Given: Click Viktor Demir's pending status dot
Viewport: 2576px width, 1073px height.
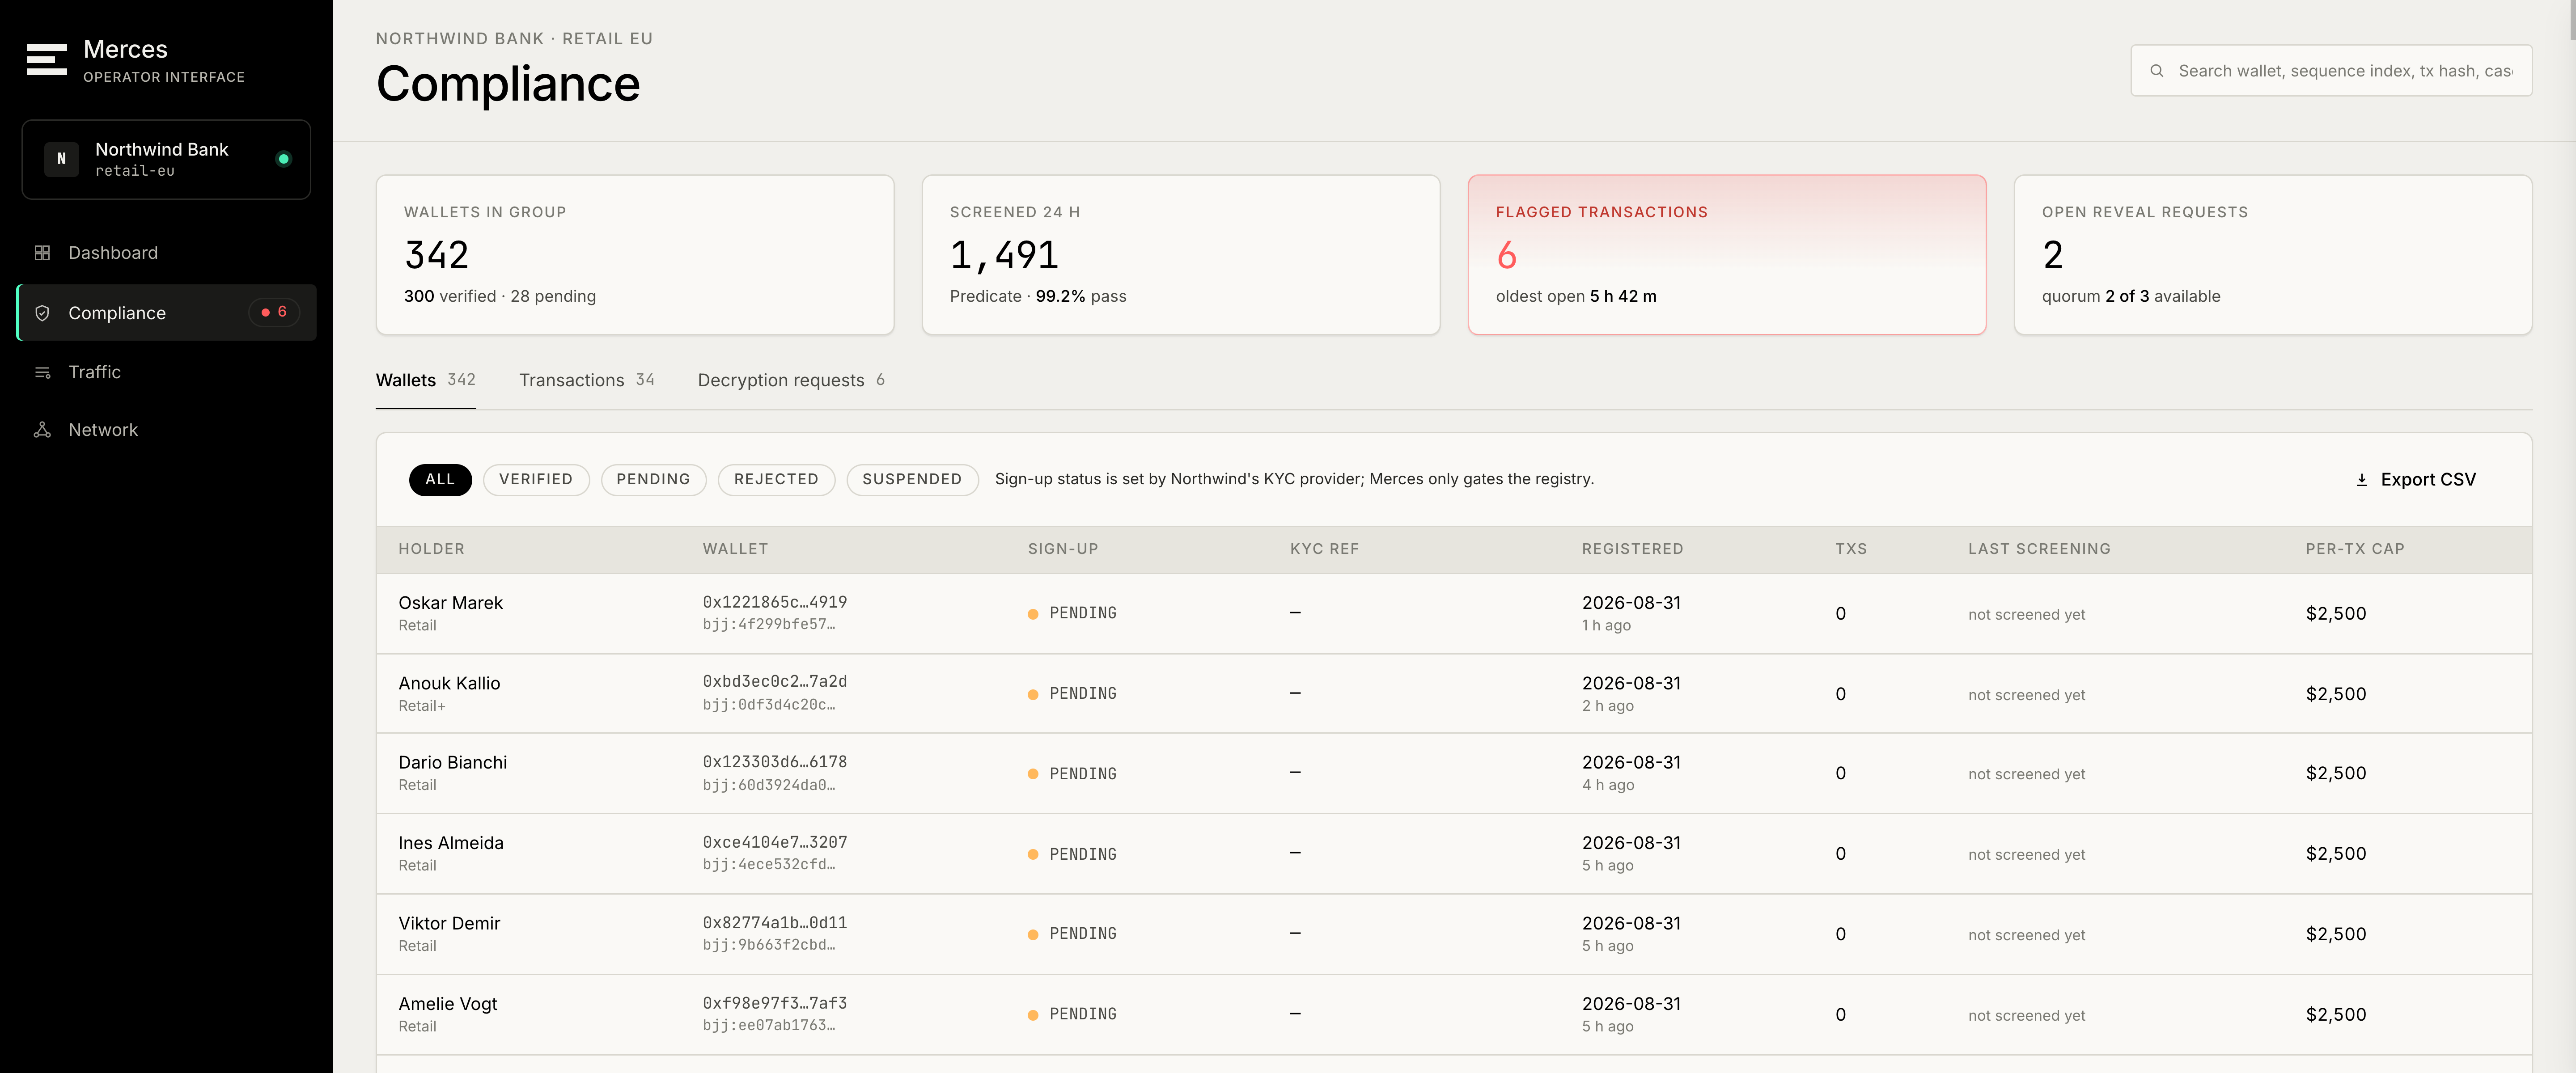Looking at the screenshot, I should click(1033, 935).
